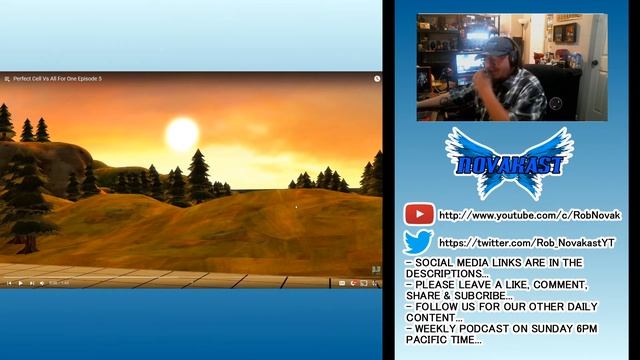Click 'PLEASE LEAVE A LIKE, COMMENT,' text
640x360 pixels.
coord(496,285)
